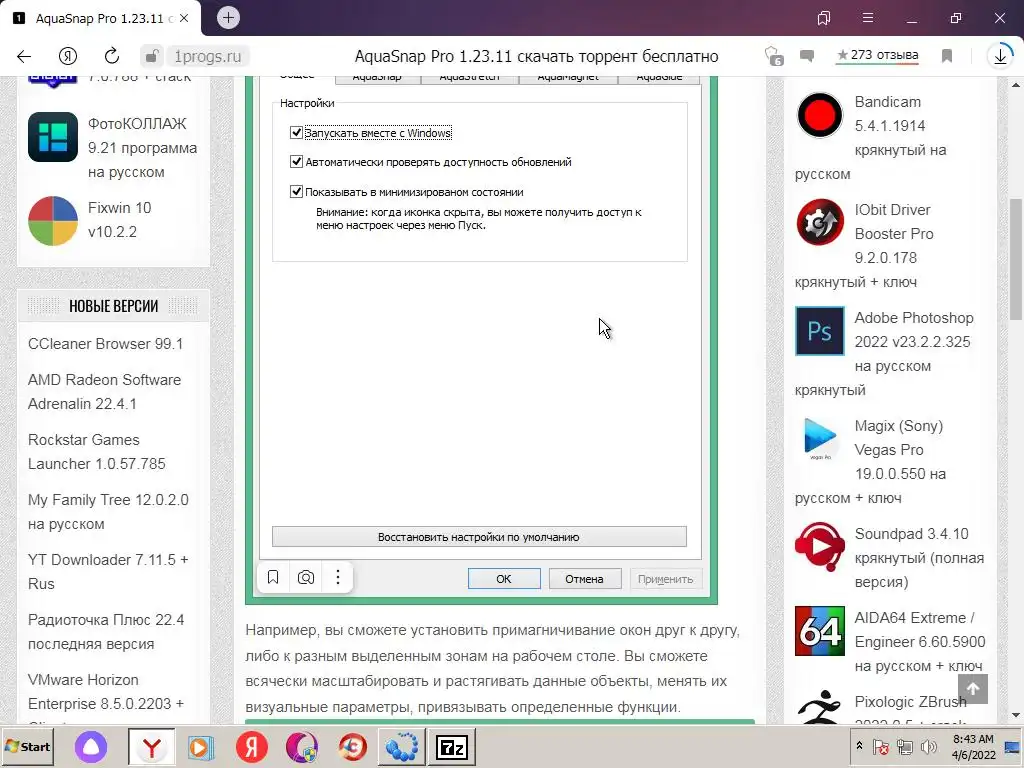Toggle Запускать вместе с Windows checkbox
This screenshot has height=768, width=1024.
pos(296,133)
